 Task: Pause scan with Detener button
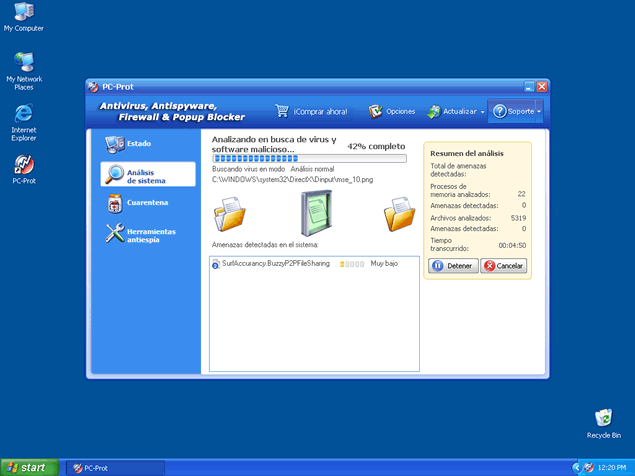[x=453, y=266]
